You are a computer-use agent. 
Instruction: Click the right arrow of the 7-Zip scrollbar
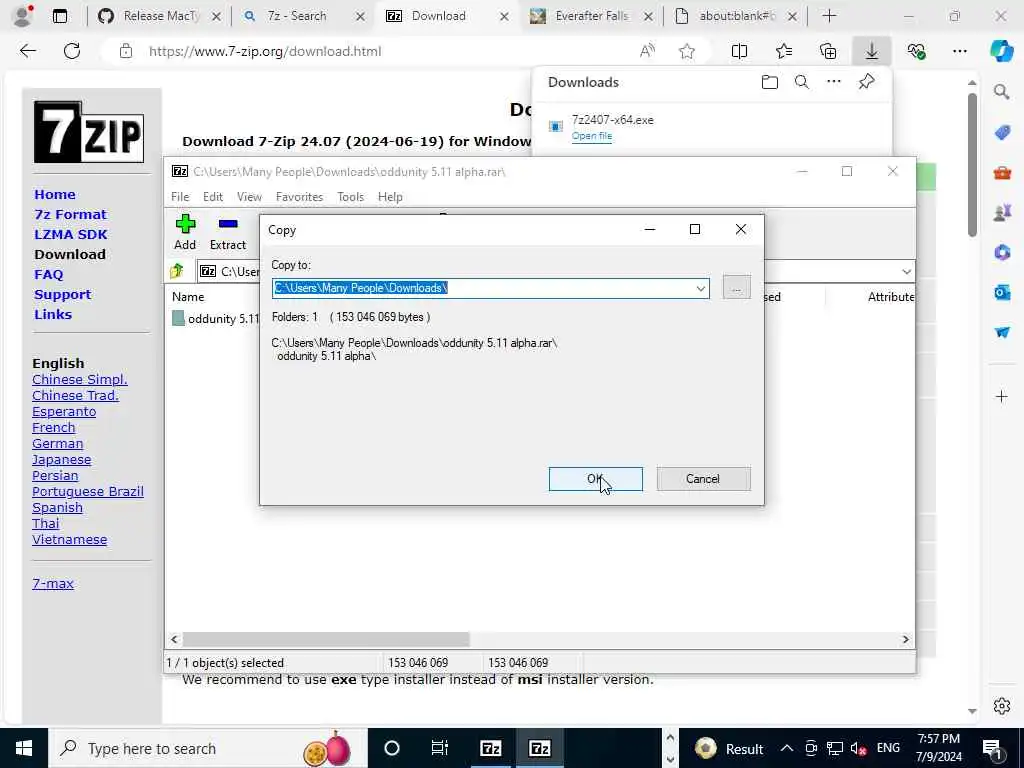(x=905, y=639)
